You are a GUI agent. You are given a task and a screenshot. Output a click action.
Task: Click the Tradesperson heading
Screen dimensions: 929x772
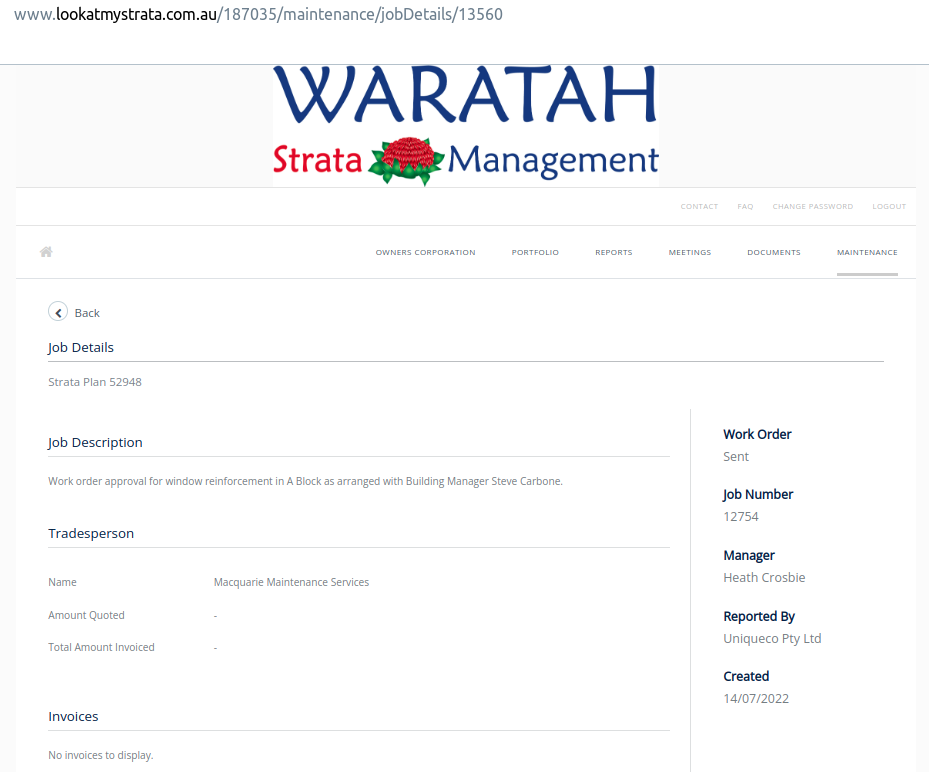pos(91,533)
